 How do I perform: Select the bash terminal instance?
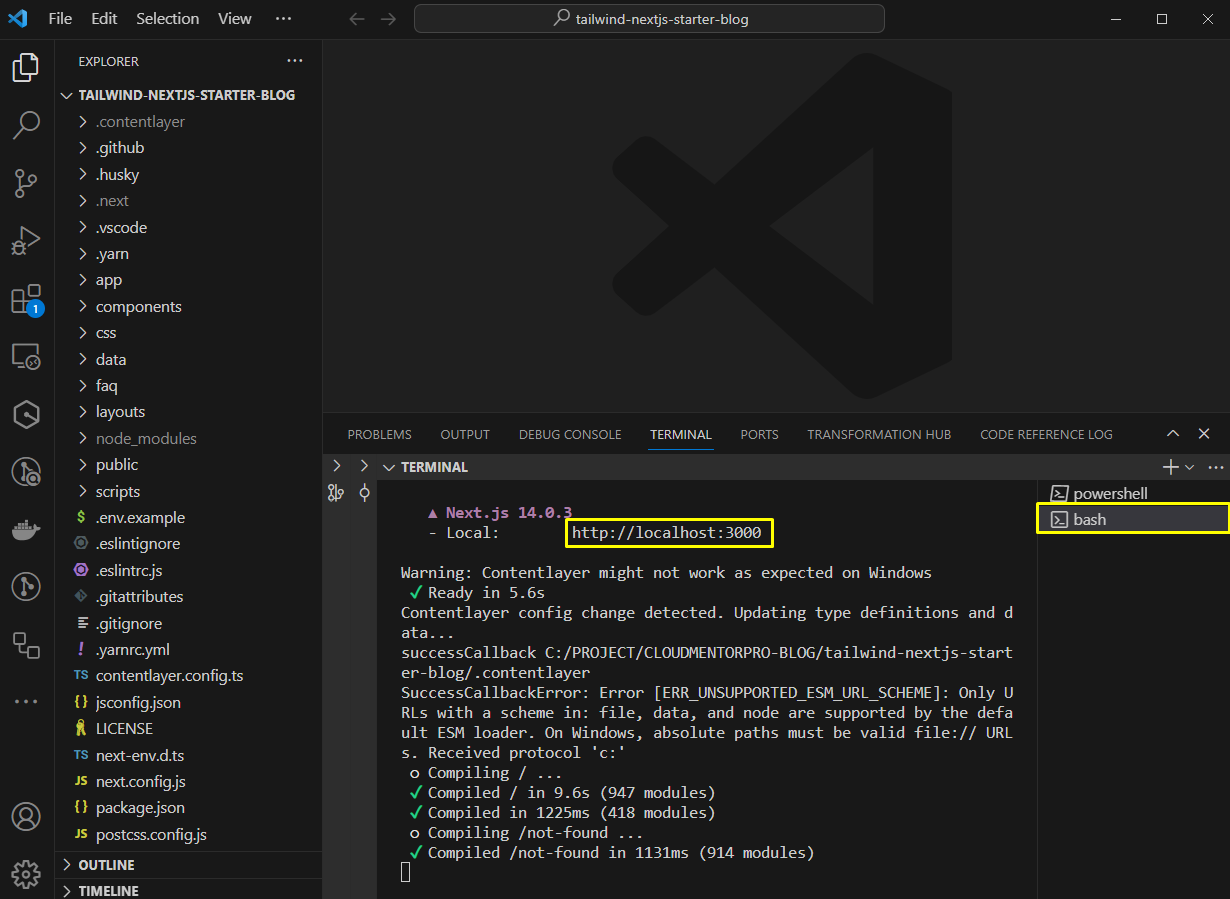click(x=1089, y=520)
